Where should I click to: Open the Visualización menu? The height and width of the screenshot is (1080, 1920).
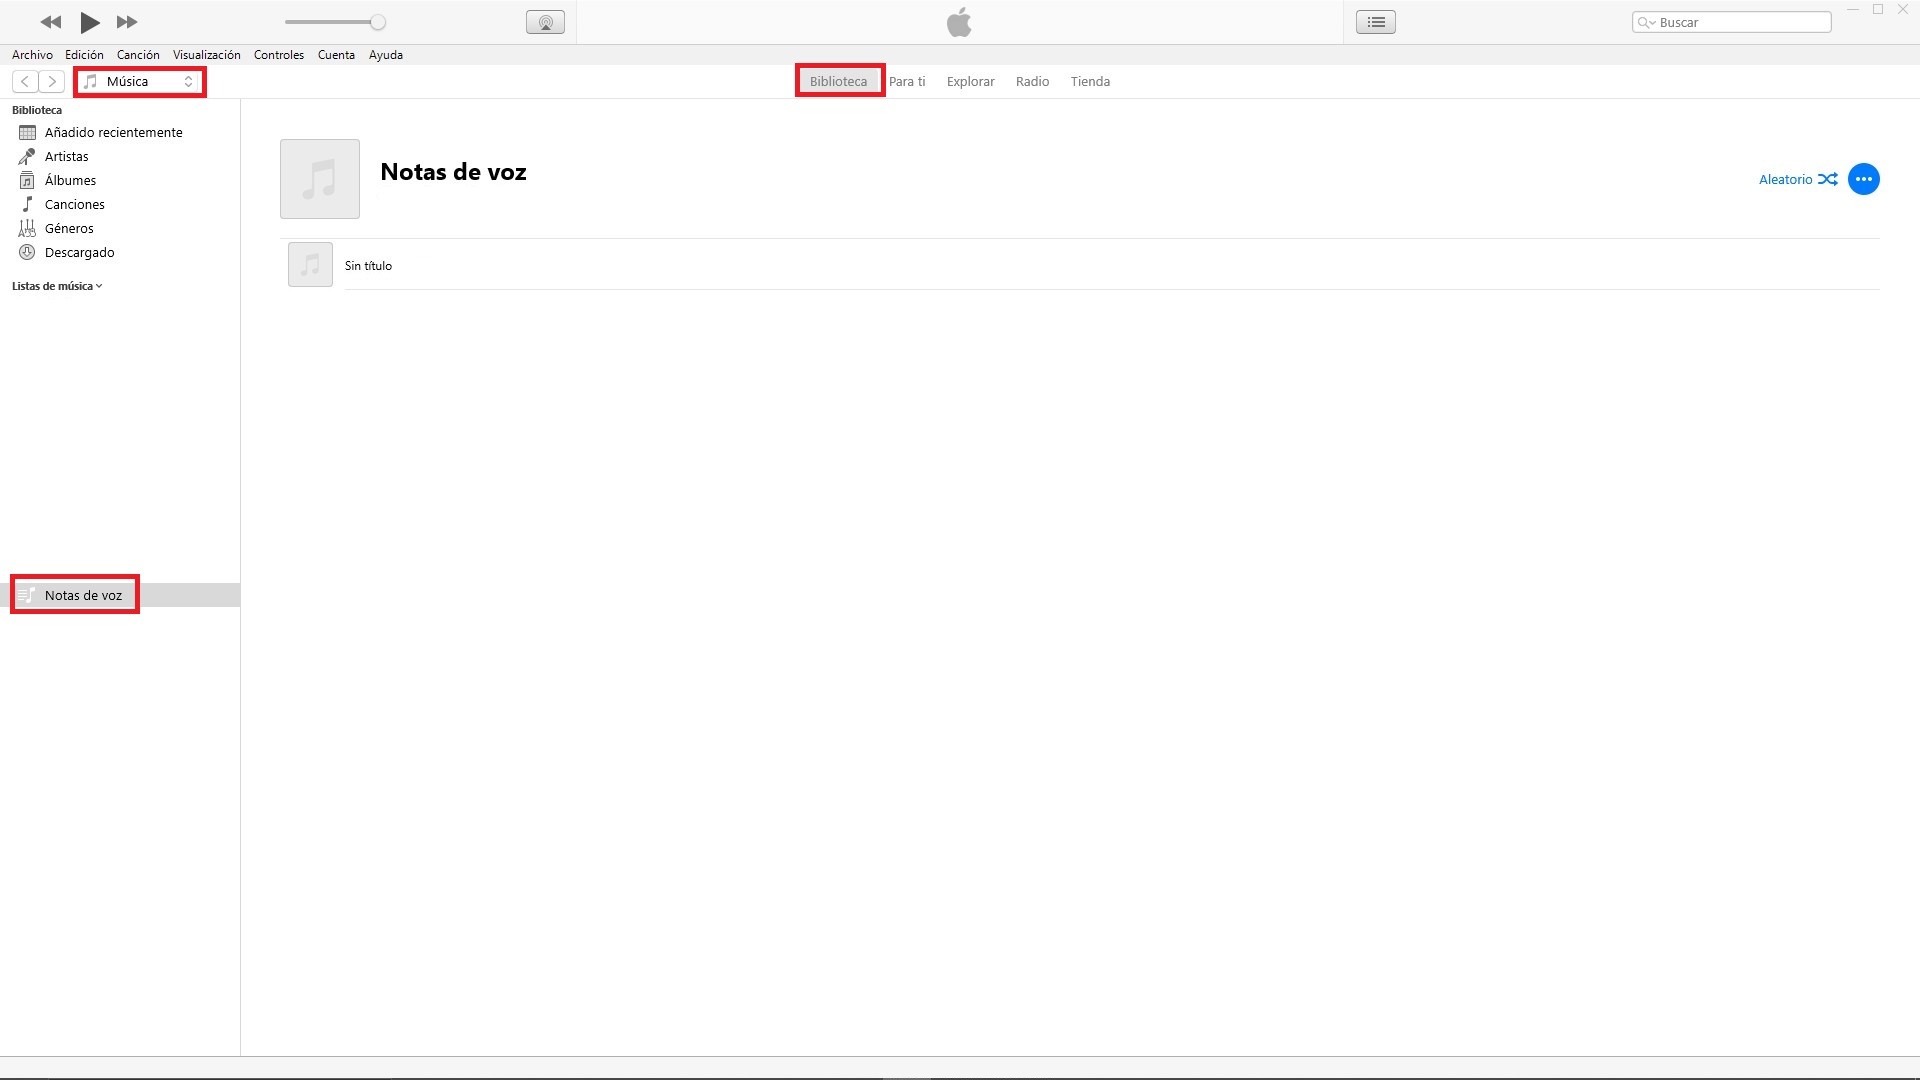[x=206, y=55]
